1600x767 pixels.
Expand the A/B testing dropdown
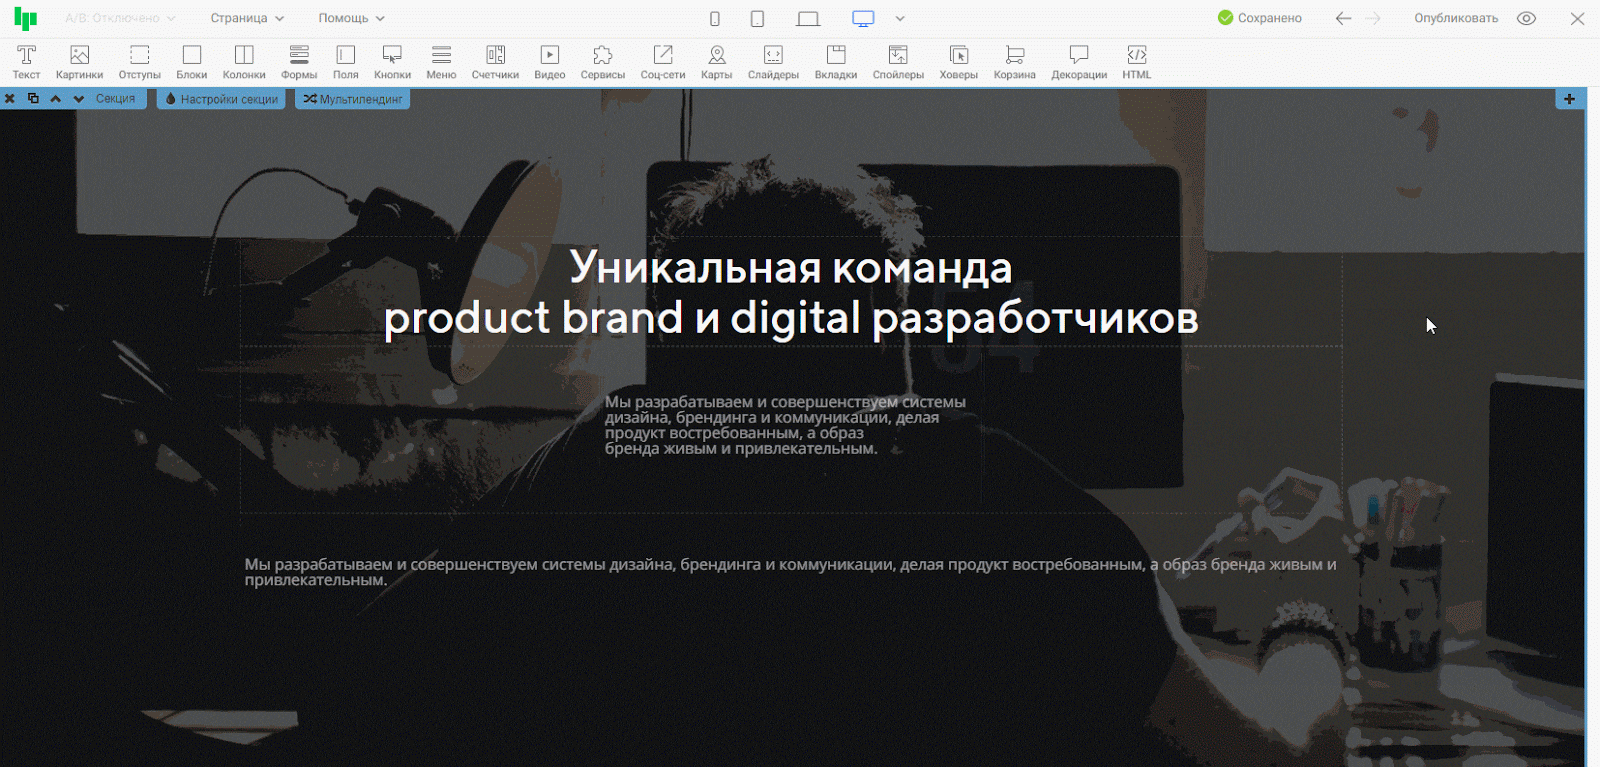[x=120, y=18]
